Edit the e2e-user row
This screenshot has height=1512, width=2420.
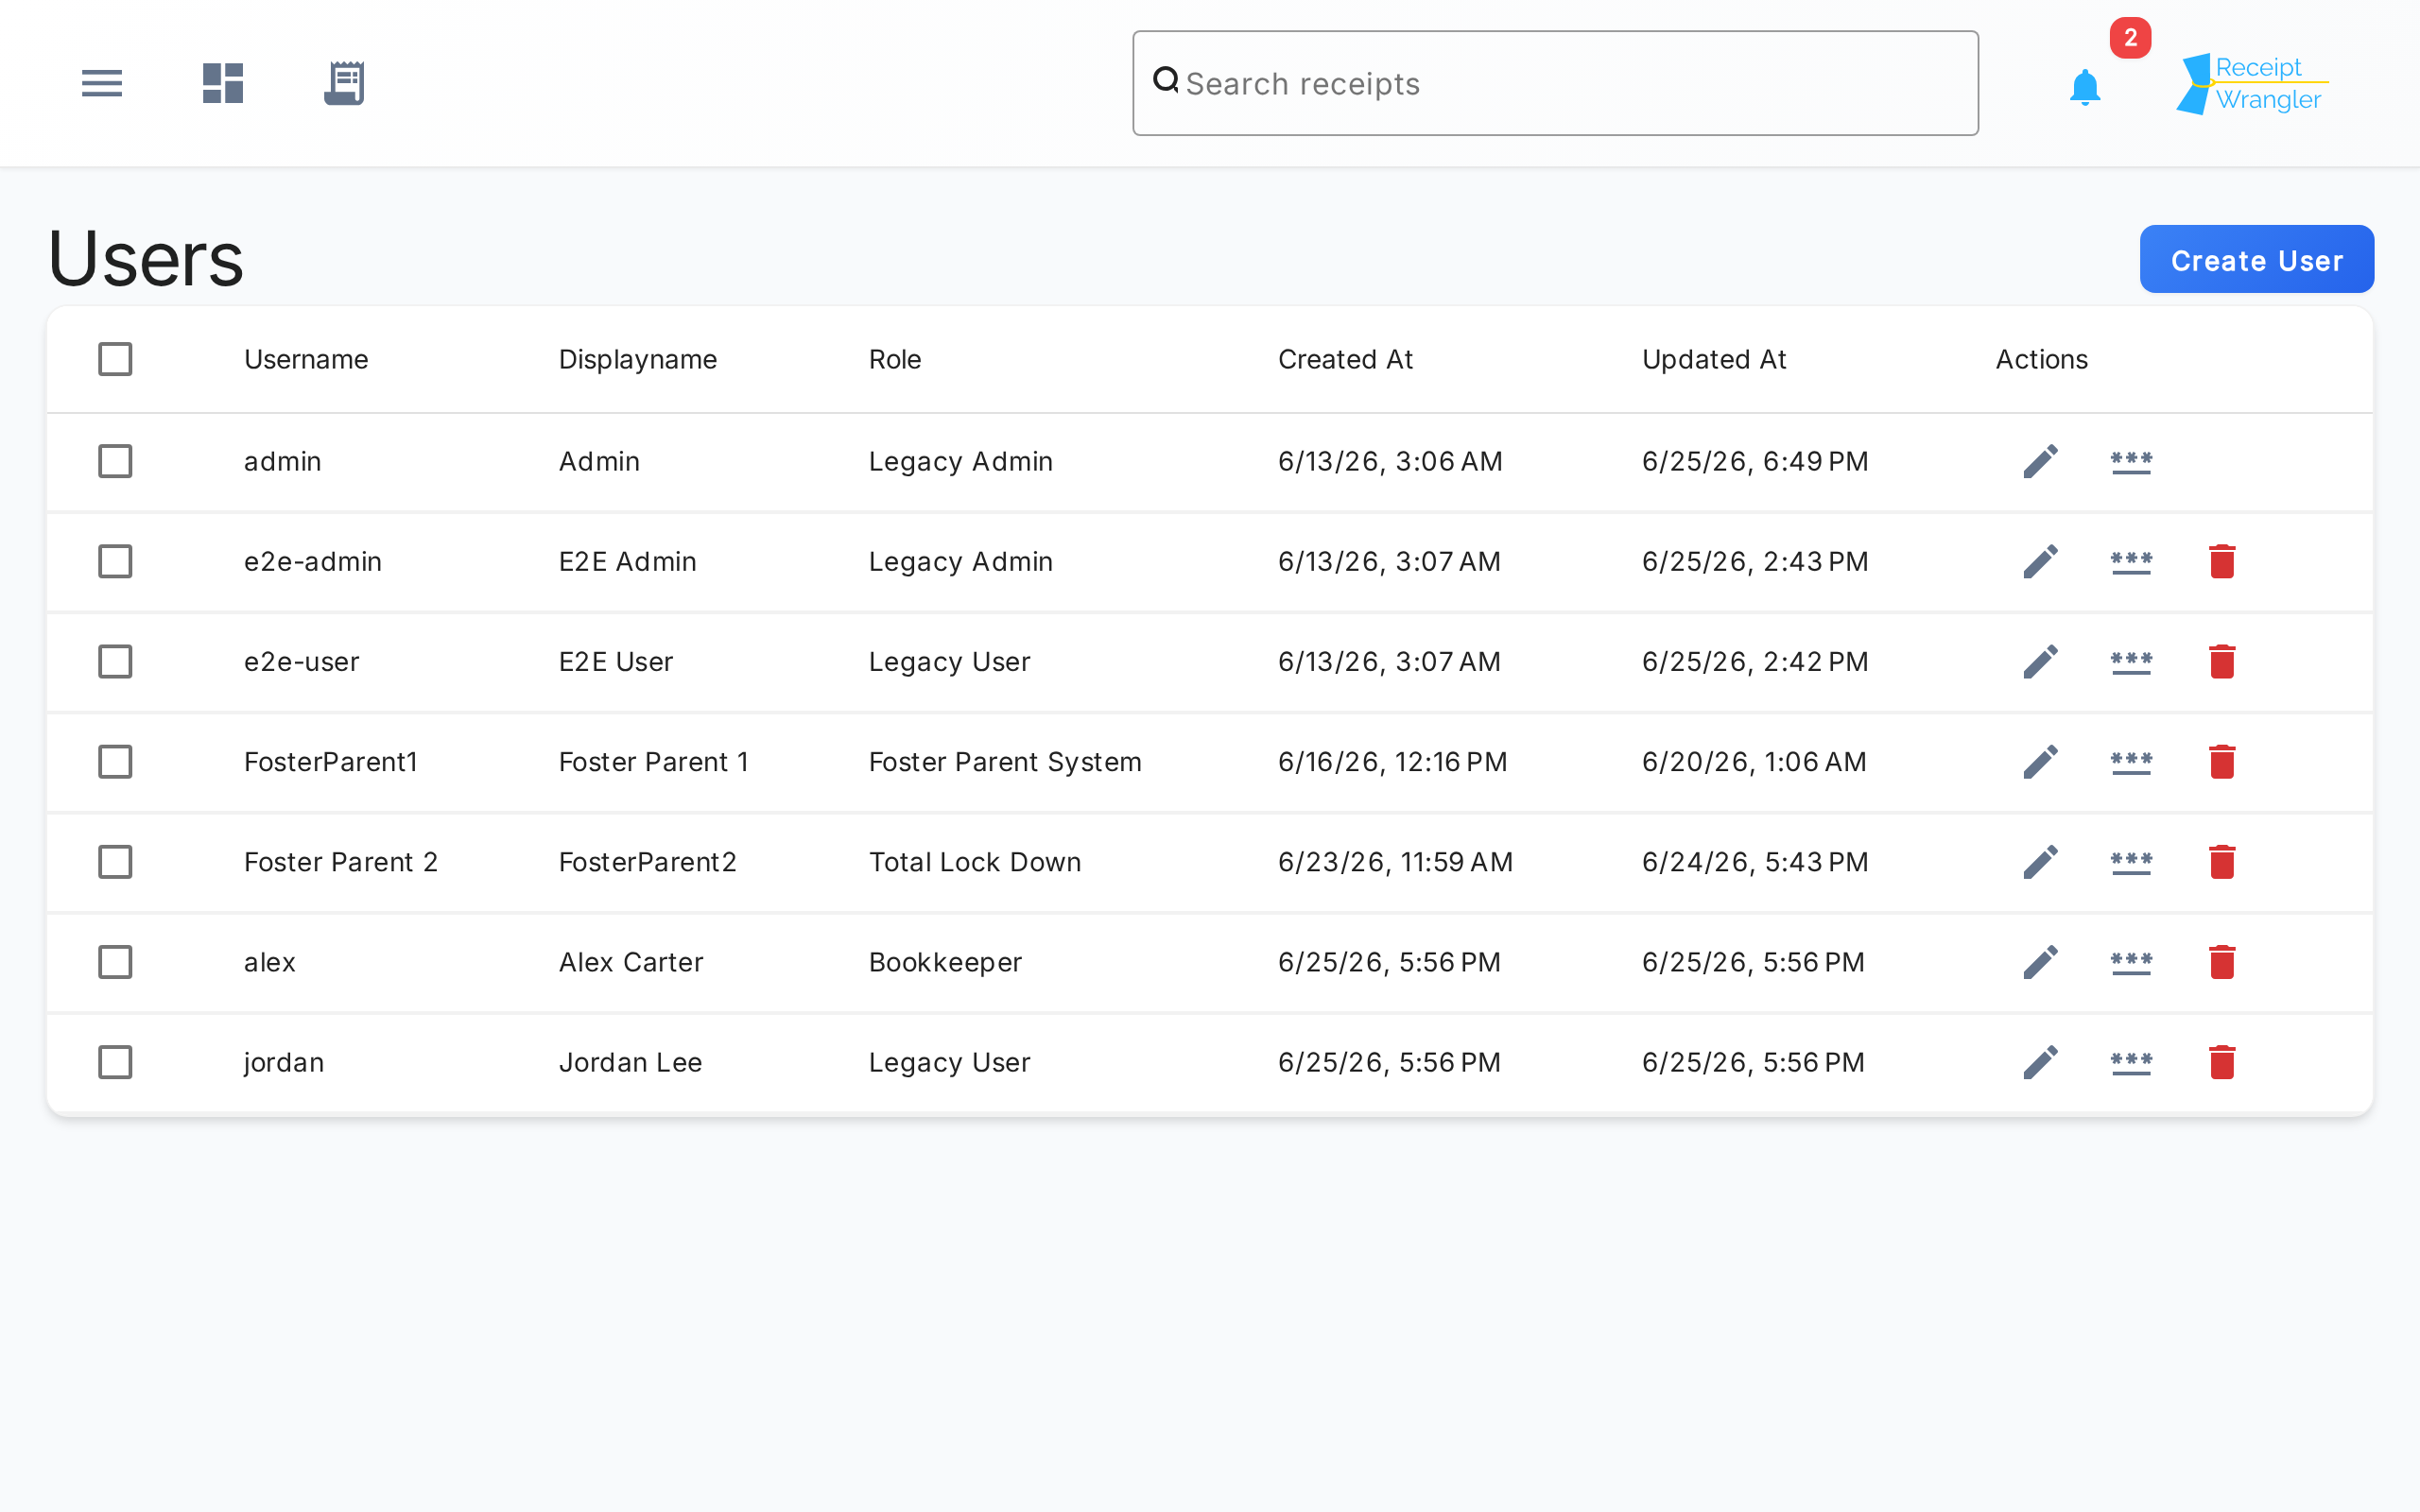[x=2040, y=661]
